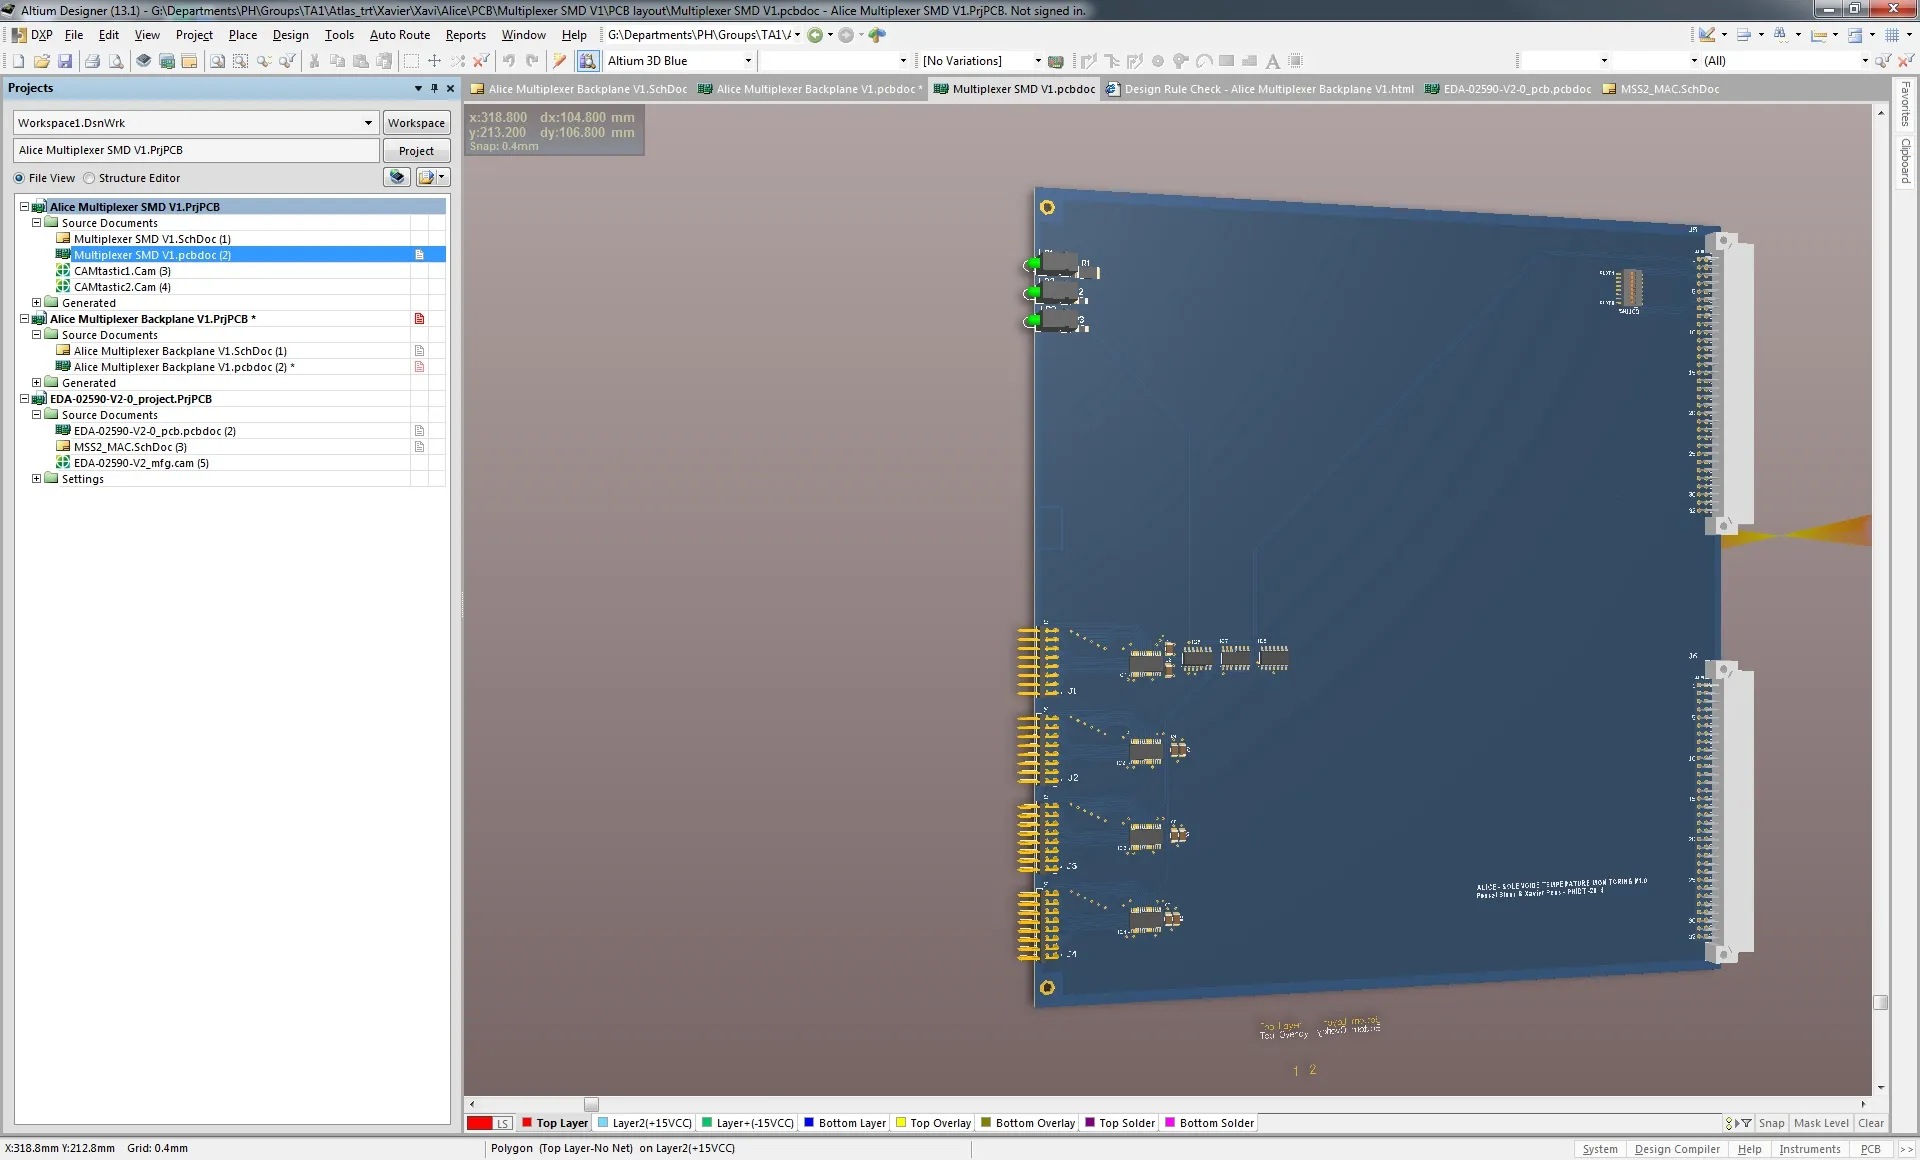Image resolution: width=1920 pixels, height=1160 pixels.
Task: Click the Browse Components icon left of Altium 3D Blue
Action: (588, 61)
